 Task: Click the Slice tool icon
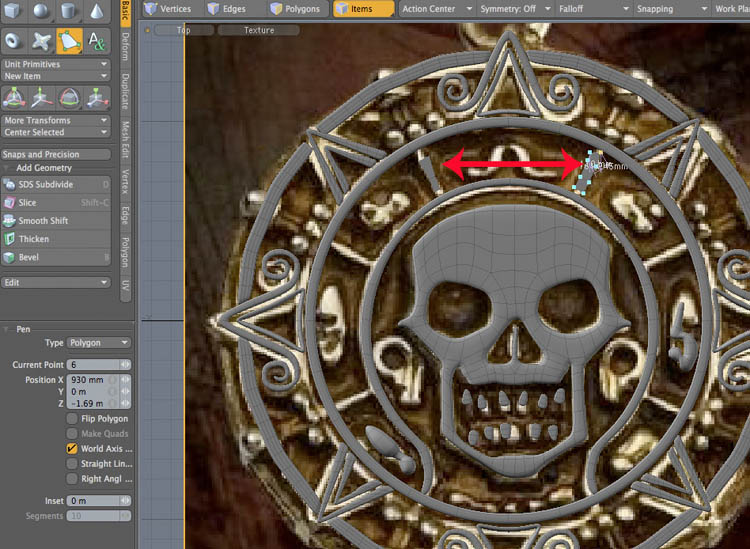coord(10,203)
